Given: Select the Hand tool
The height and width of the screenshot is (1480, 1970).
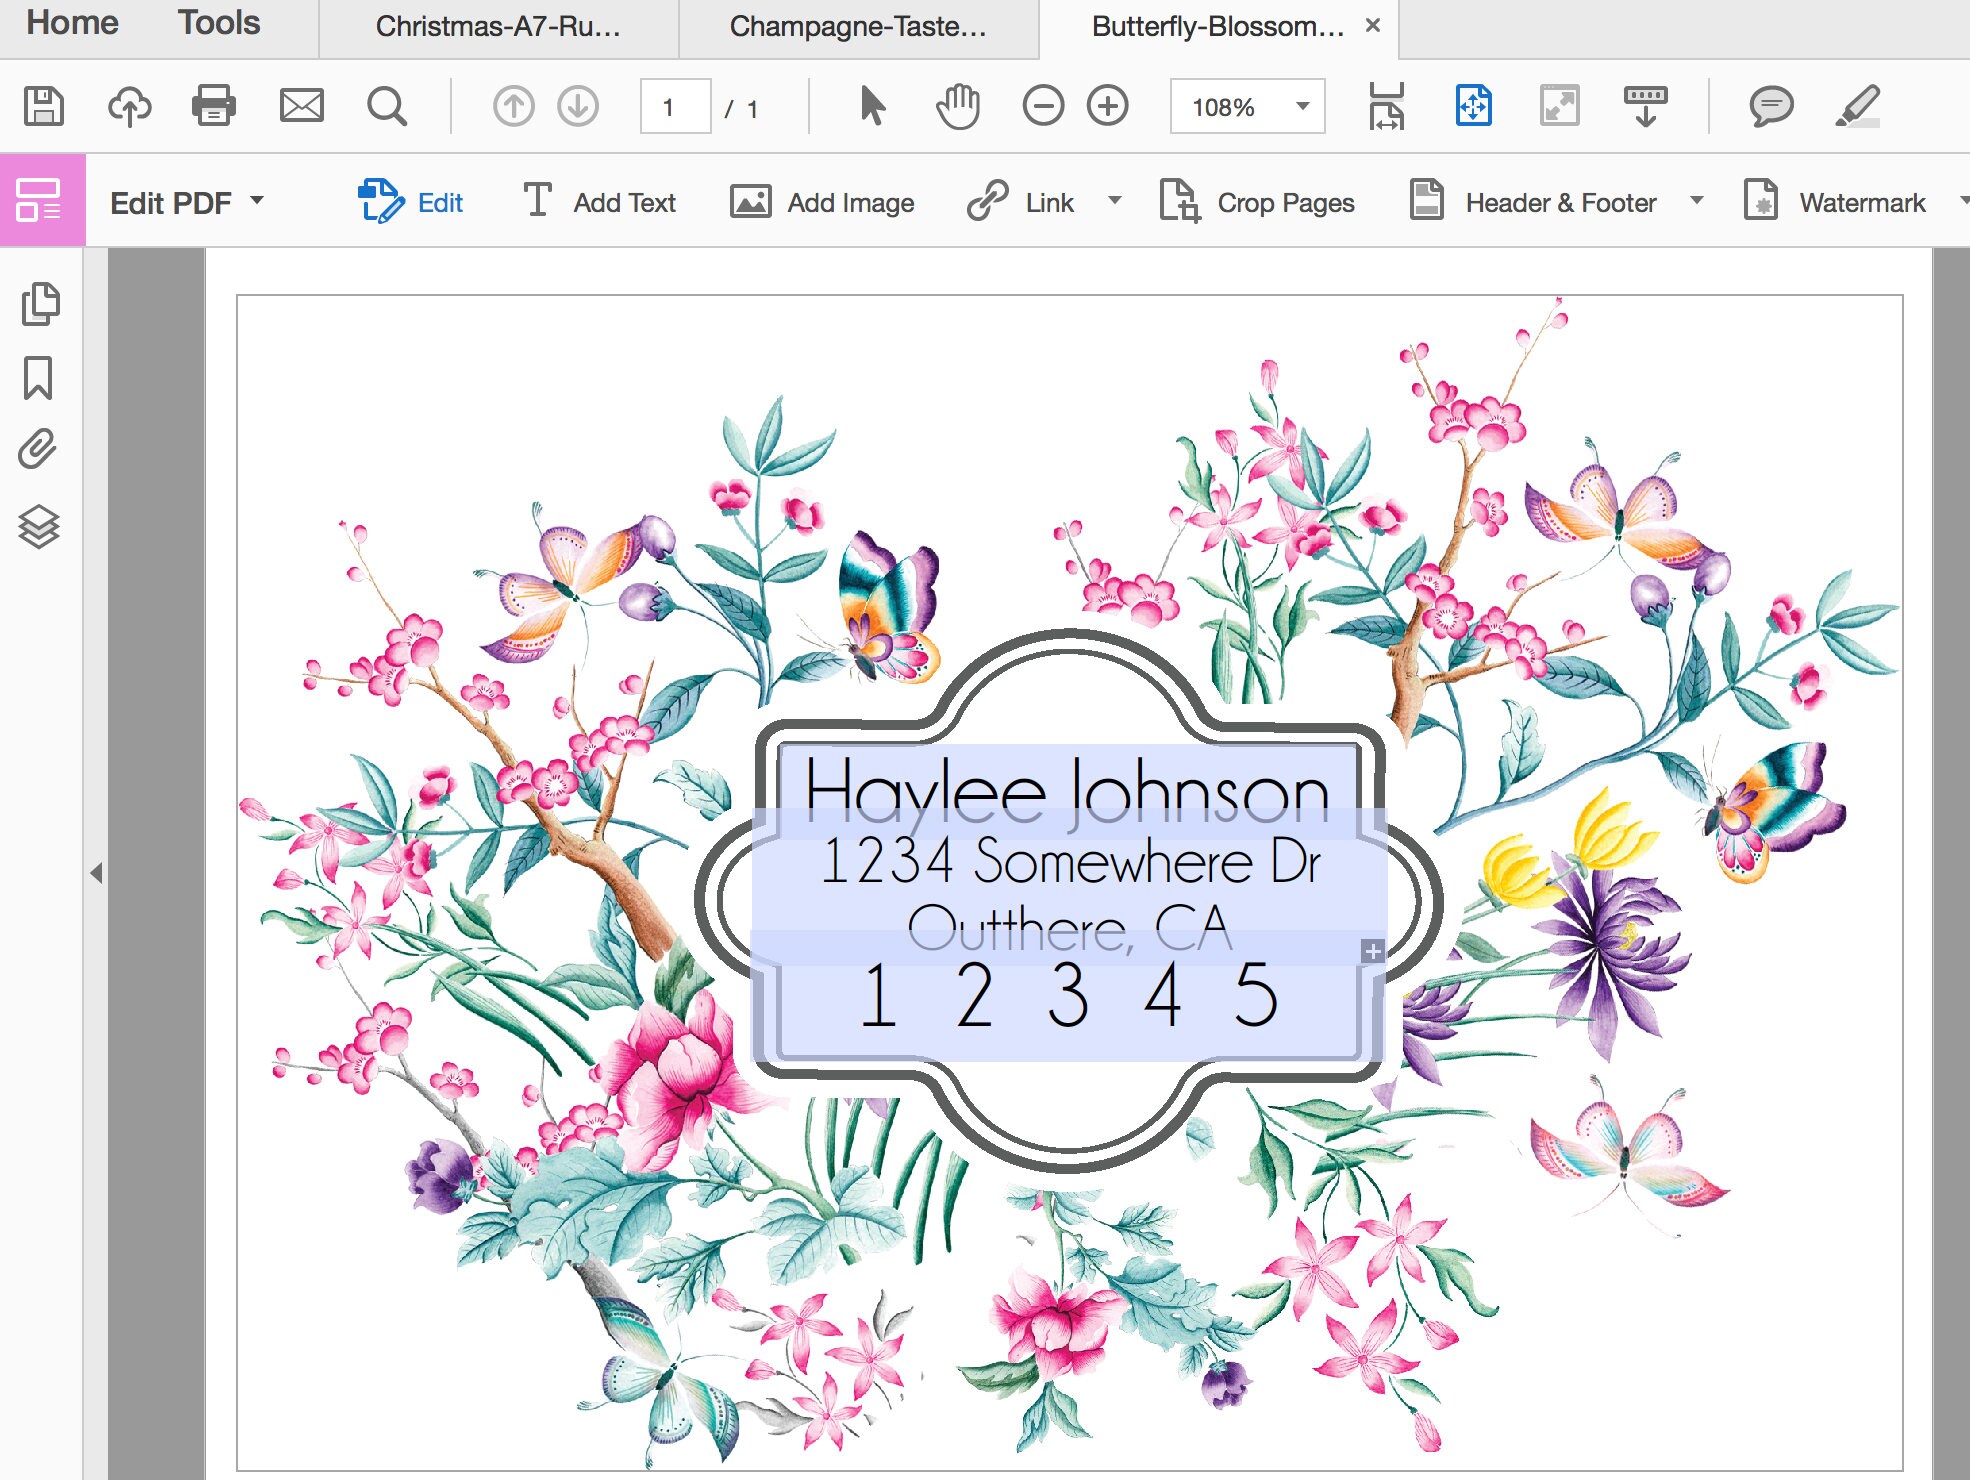Looking at the screenshot, I should point(957,105).
